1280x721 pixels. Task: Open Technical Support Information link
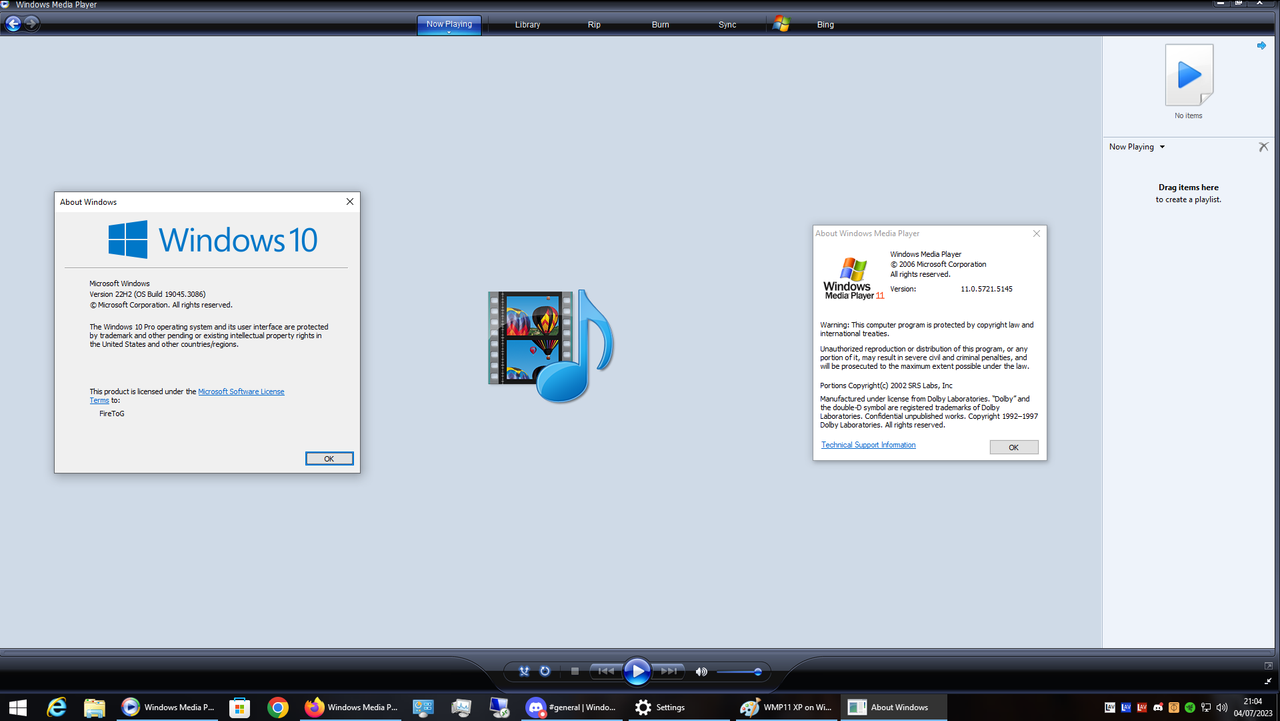coord(867,445)
